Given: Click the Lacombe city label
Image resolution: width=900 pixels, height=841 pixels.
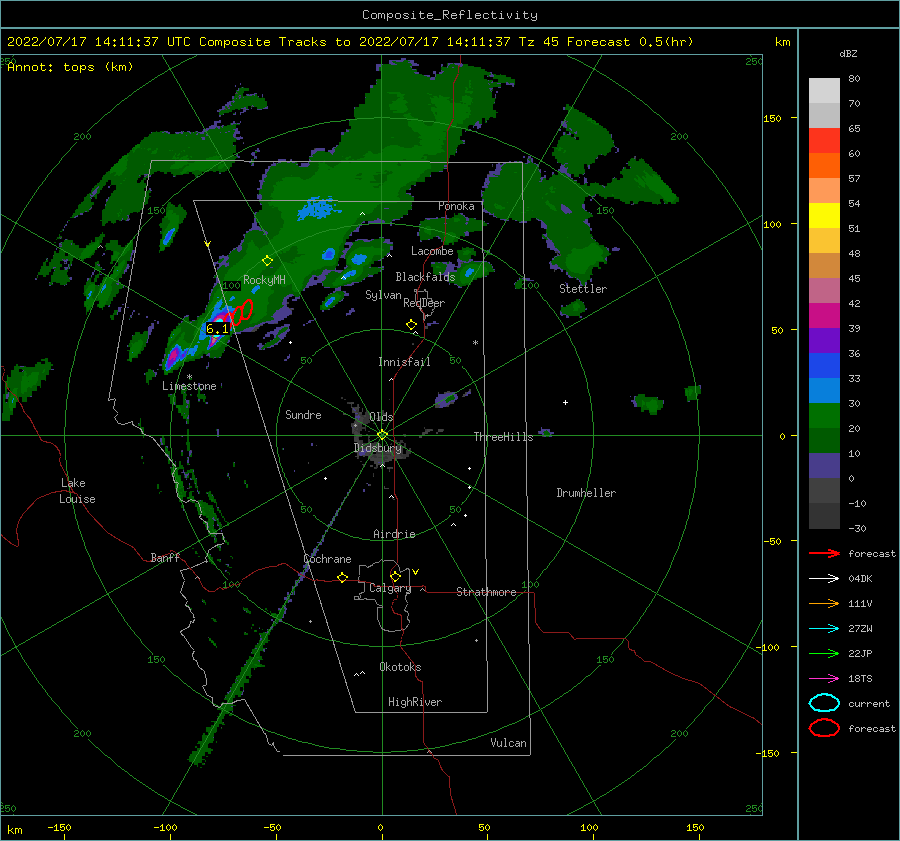Looking at the screenshot, I should click(x=432, y=251).
